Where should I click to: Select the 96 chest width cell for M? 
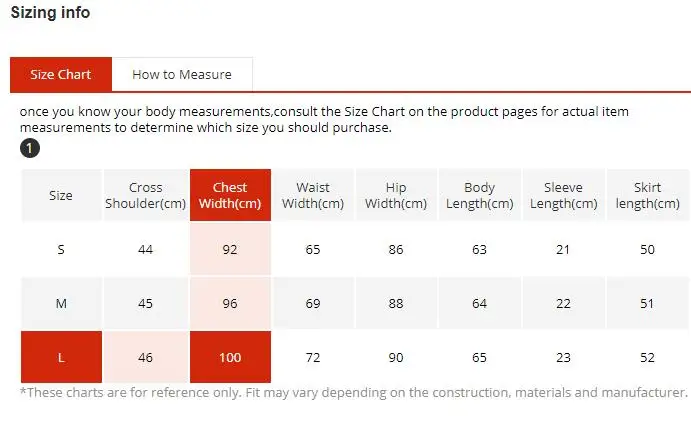coord(230,303)
